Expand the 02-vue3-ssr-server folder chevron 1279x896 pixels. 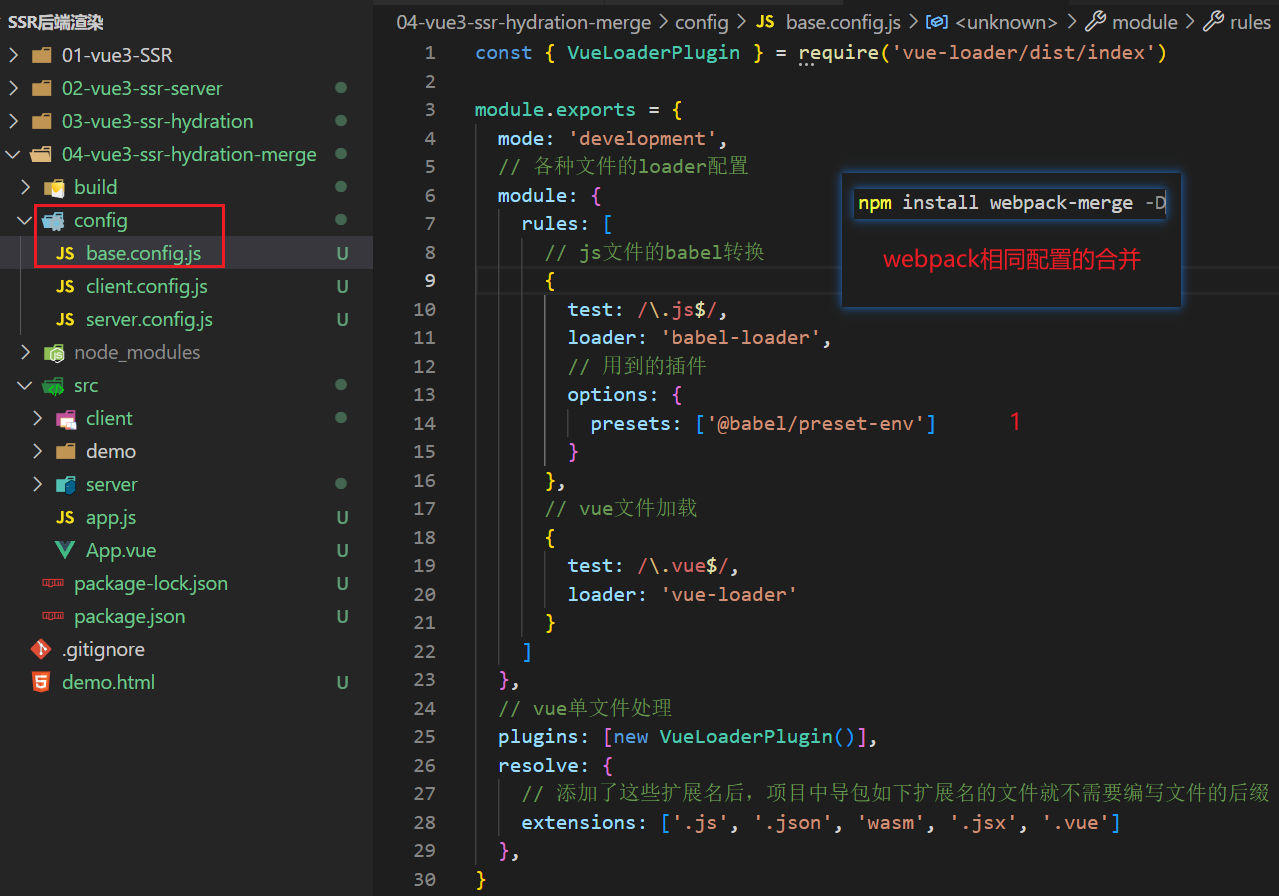(13, 88)
